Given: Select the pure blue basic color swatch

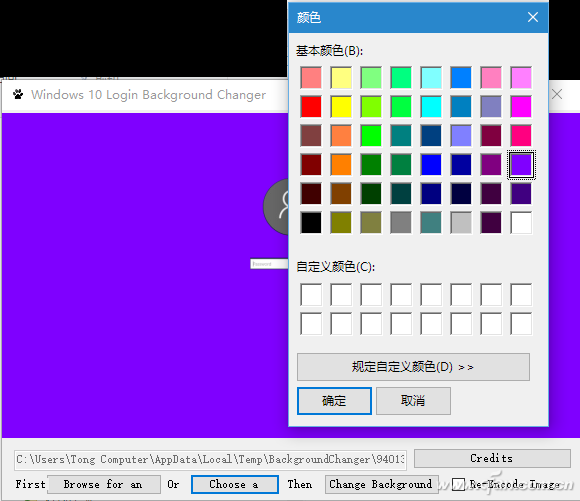Looking at the screenshot, I should 431,165.
